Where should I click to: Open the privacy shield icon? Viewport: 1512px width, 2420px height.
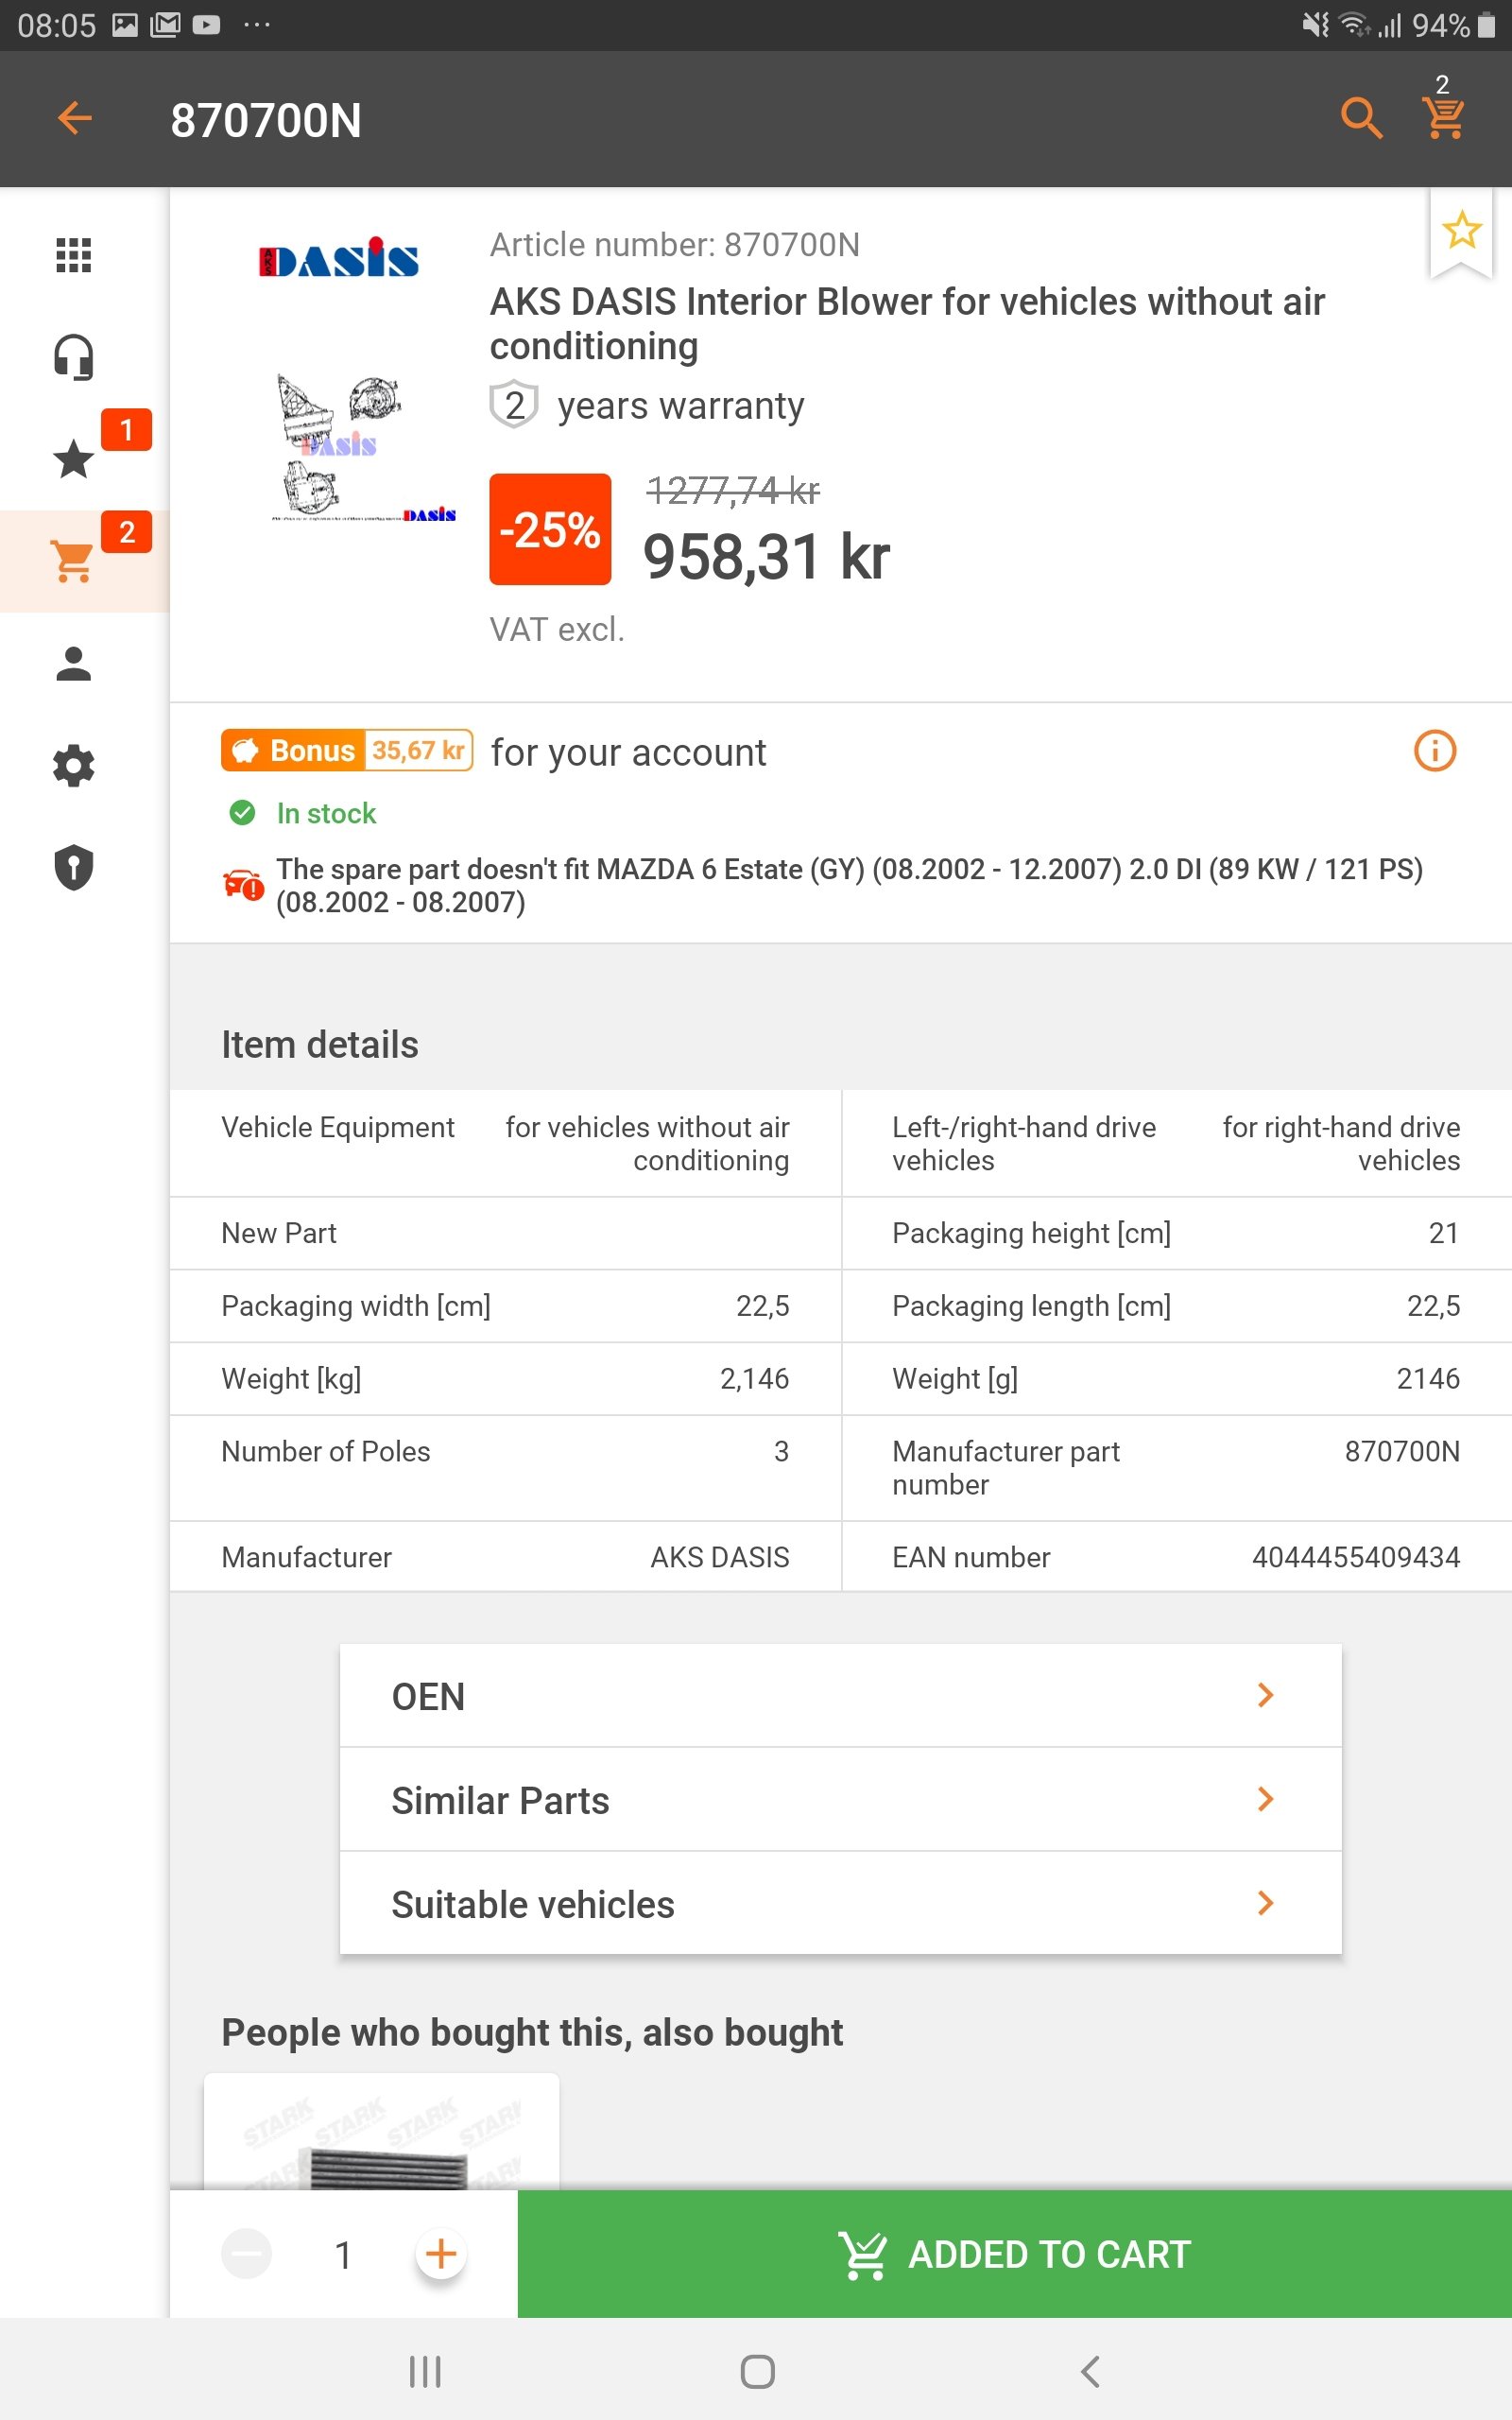click(x=73, y=868)
